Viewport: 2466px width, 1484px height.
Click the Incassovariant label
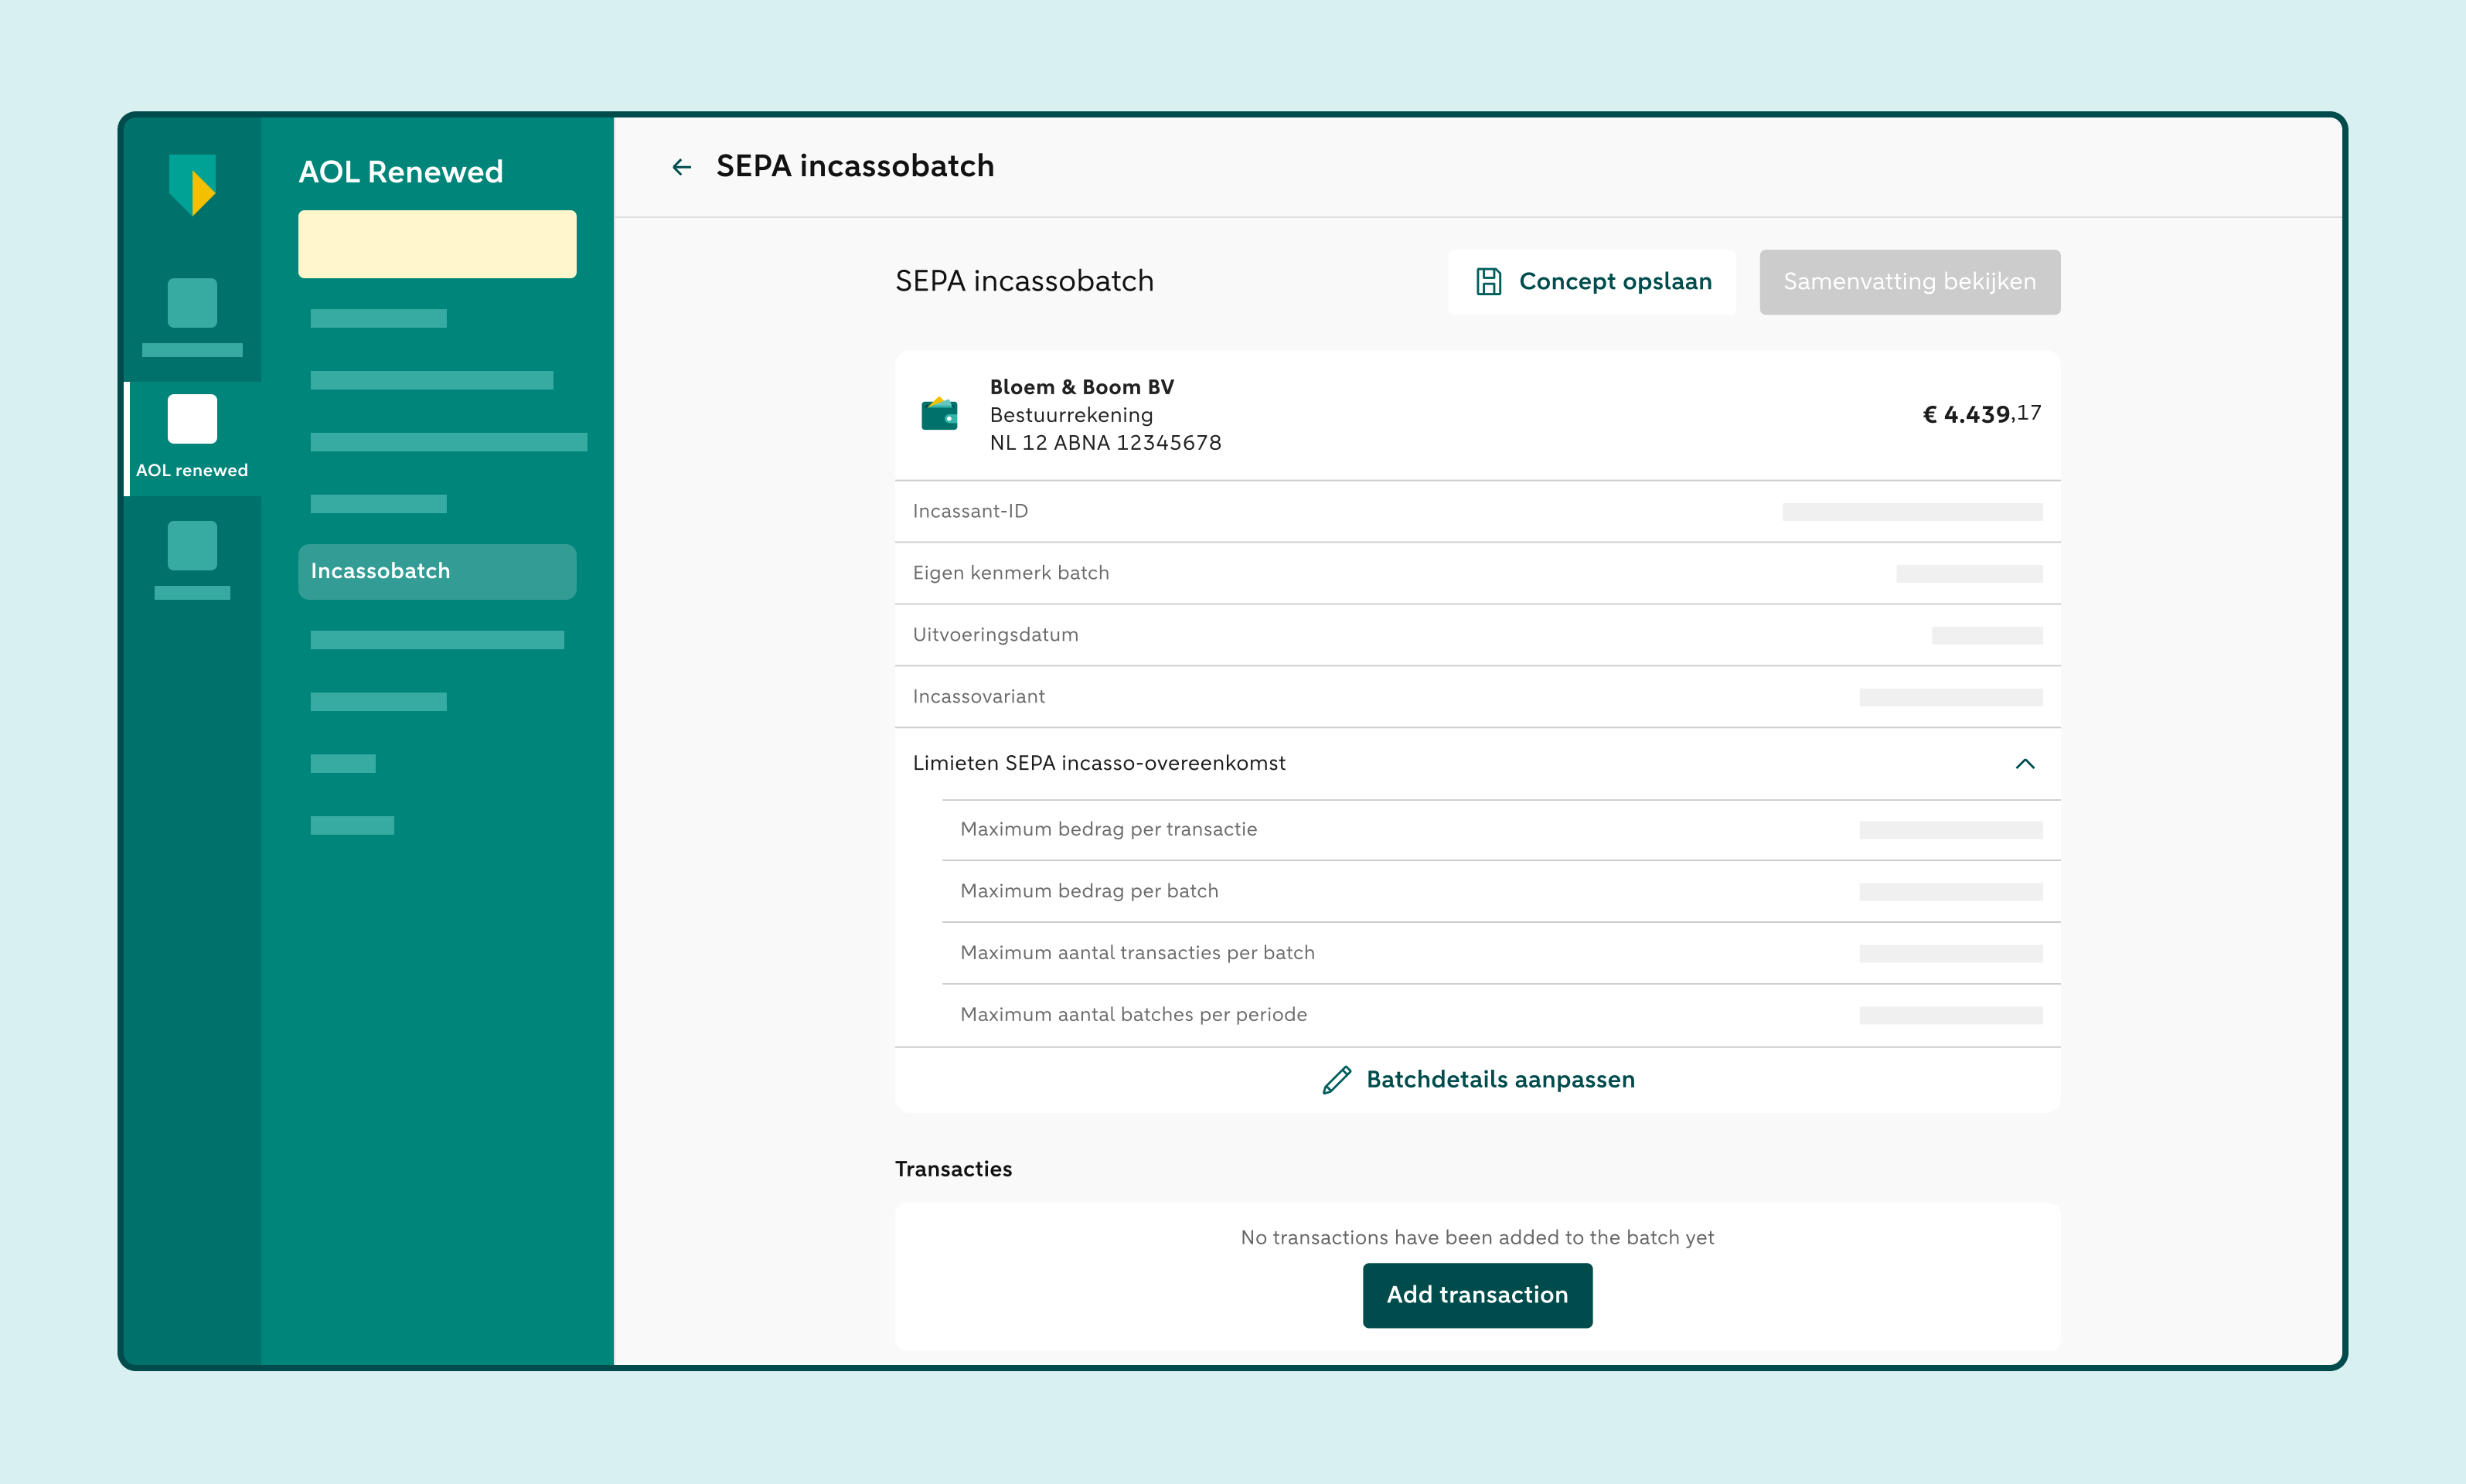(979, 697)
